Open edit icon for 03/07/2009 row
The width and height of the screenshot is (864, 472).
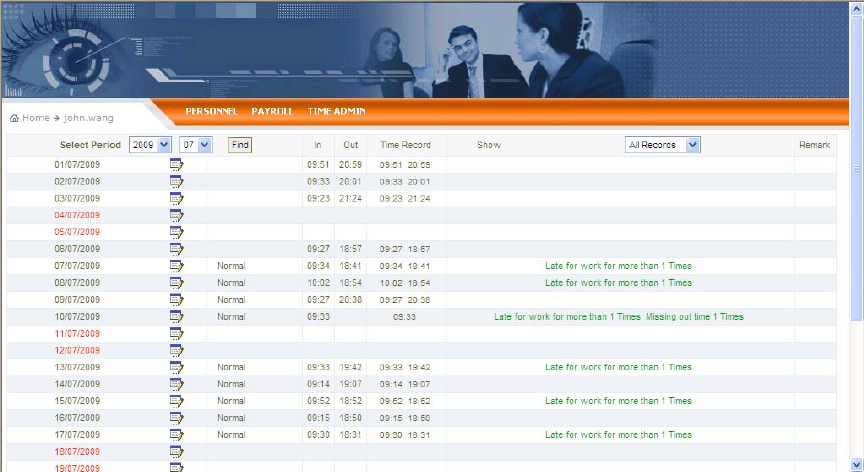(176, 198)
